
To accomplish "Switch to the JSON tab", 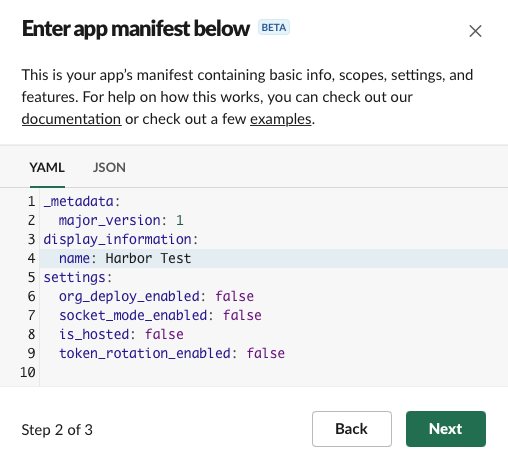I will pyautogui.click(x=109, y=167).
